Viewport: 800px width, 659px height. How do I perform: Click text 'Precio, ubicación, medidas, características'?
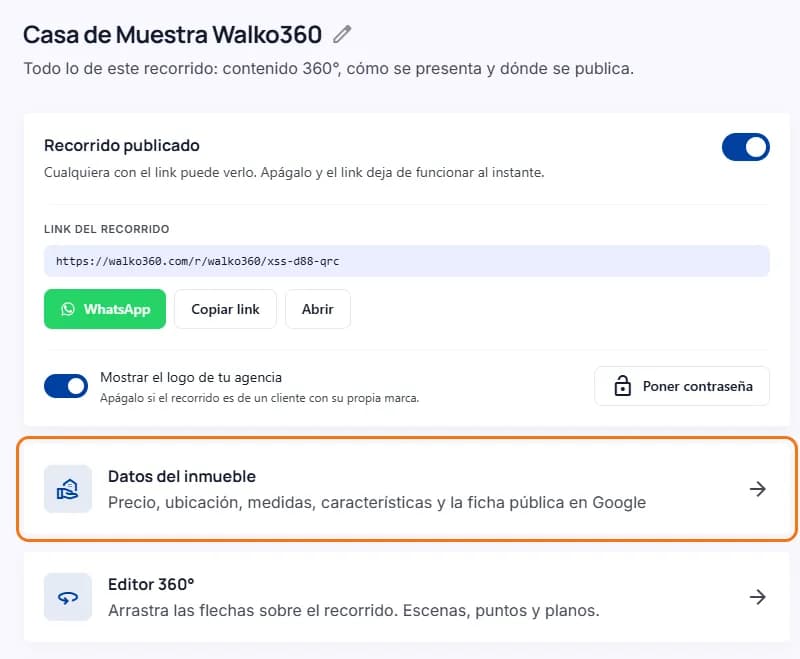pyautogui.click(x=270, y=502)
